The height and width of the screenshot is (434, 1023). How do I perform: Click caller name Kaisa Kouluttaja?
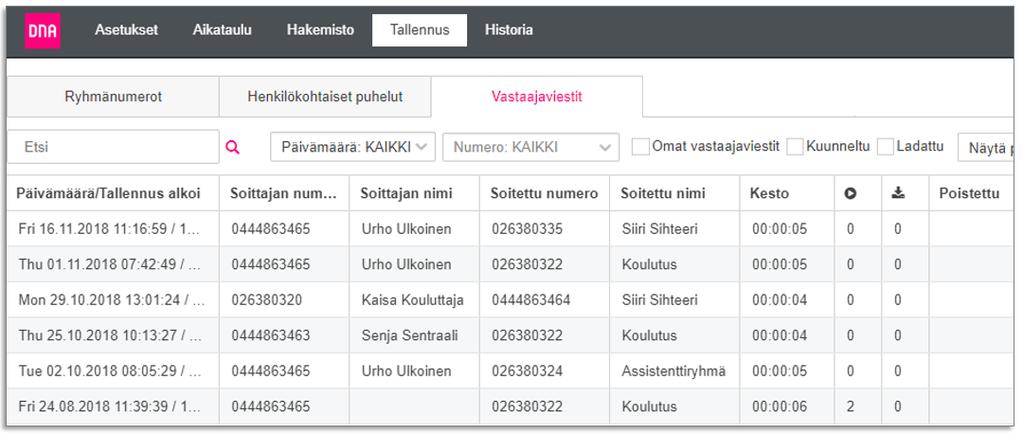point(412,300)
